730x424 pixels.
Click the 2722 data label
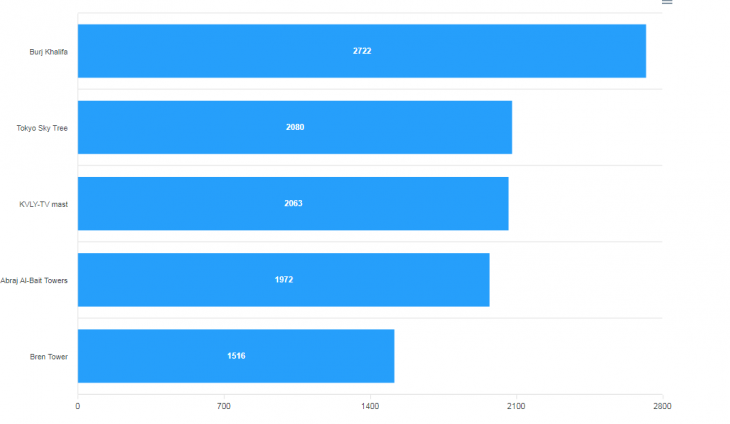tap(362, 51)
